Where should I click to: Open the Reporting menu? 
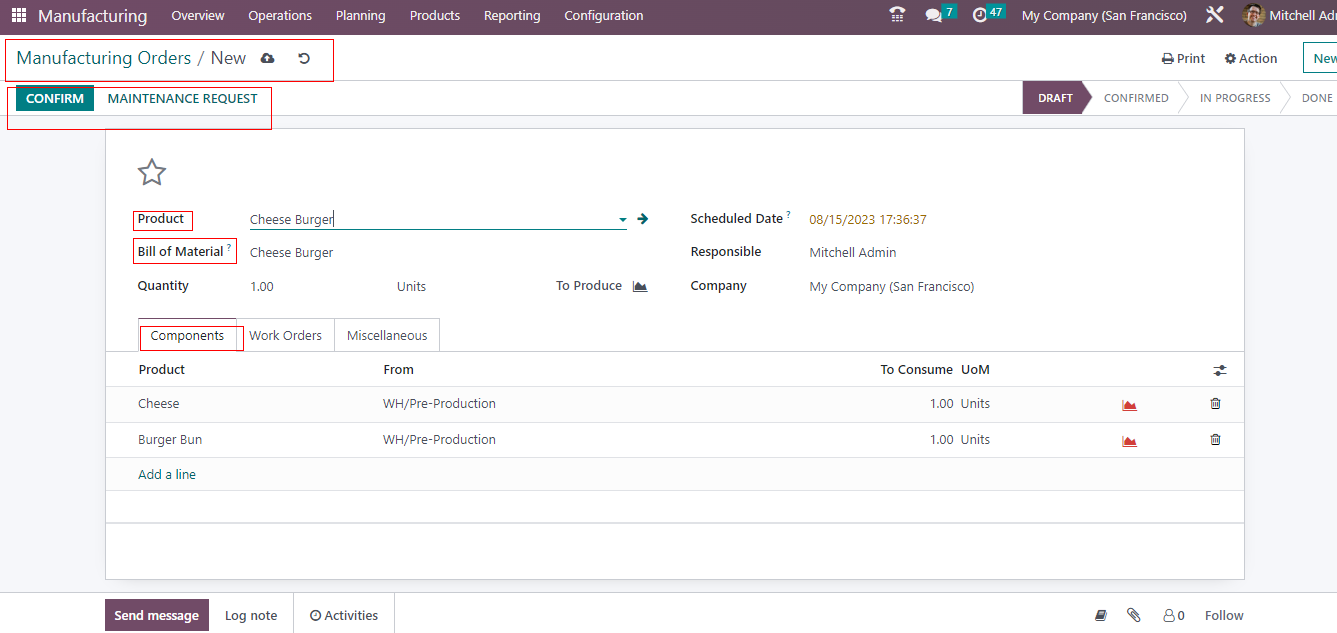[512, 16]
